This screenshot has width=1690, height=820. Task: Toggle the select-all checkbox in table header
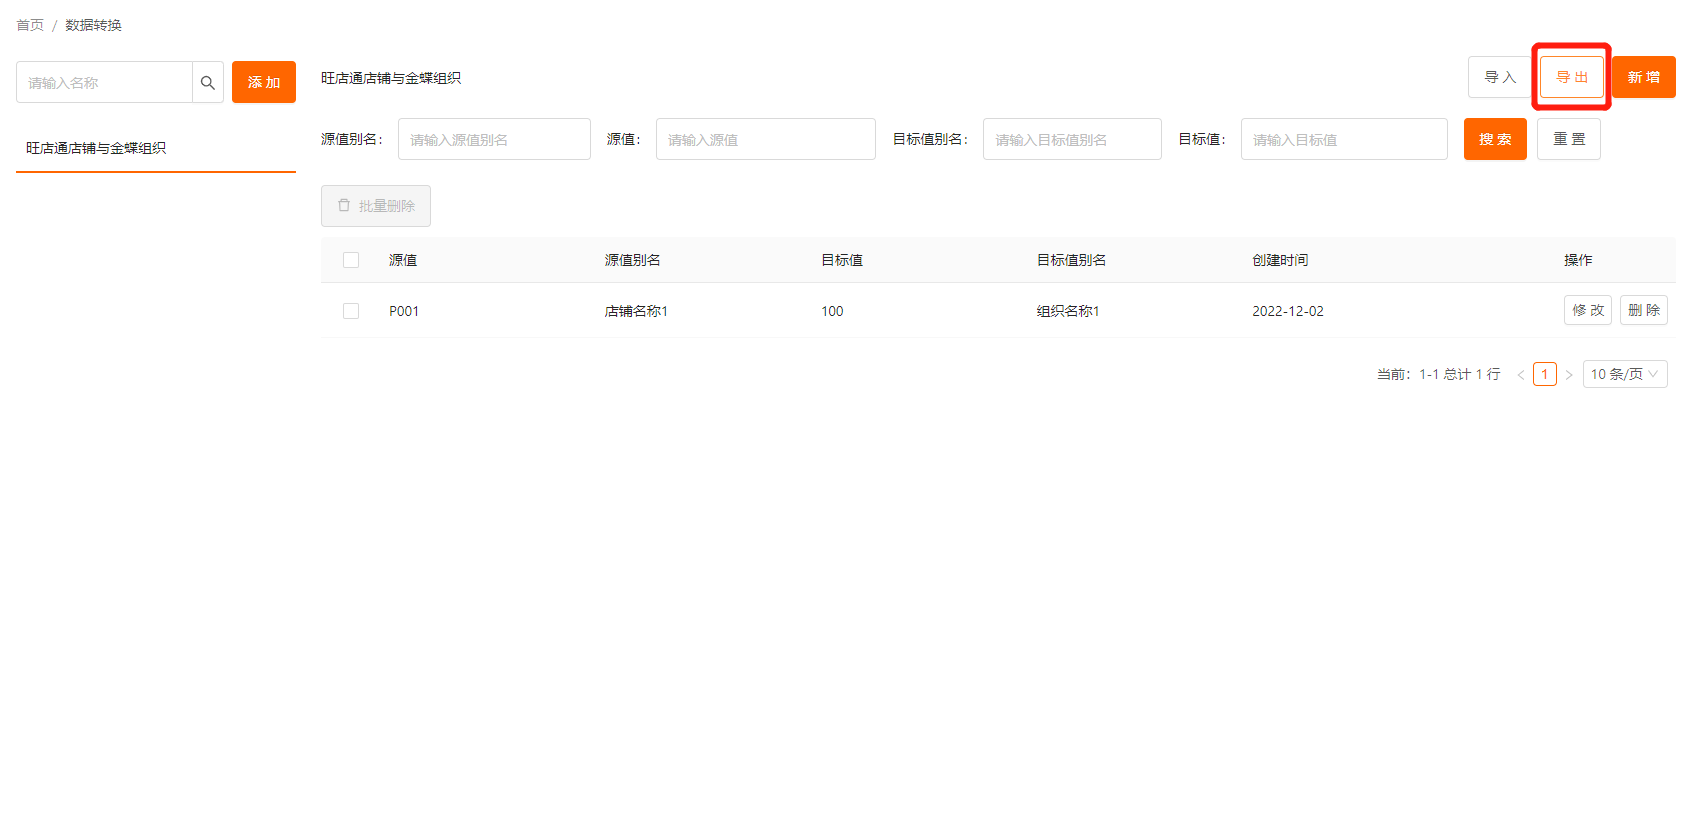pyautogui.click(x=351, y=260)
